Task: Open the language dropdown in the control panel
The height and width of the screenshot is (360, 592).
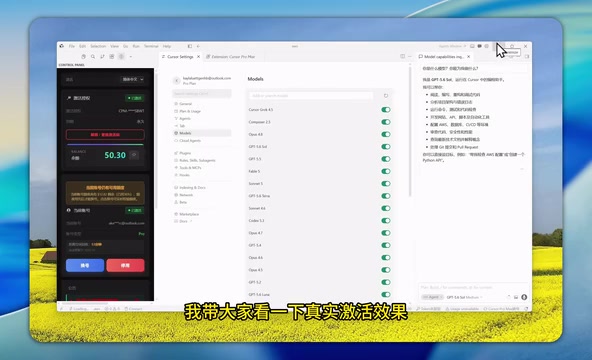Action: (132, 79)
